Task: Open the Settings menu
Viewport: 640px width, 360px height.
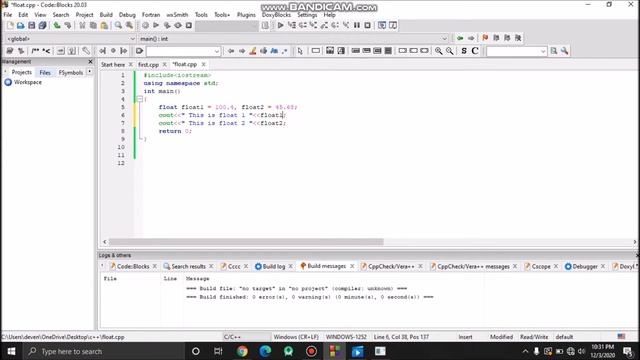Action: pos(307,15)
